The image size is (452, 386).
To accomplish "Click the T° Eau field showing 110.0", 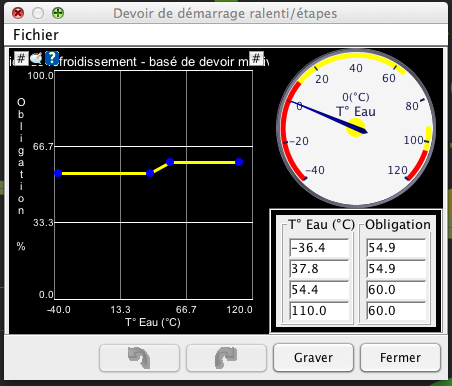I will (x=319, y=311).
